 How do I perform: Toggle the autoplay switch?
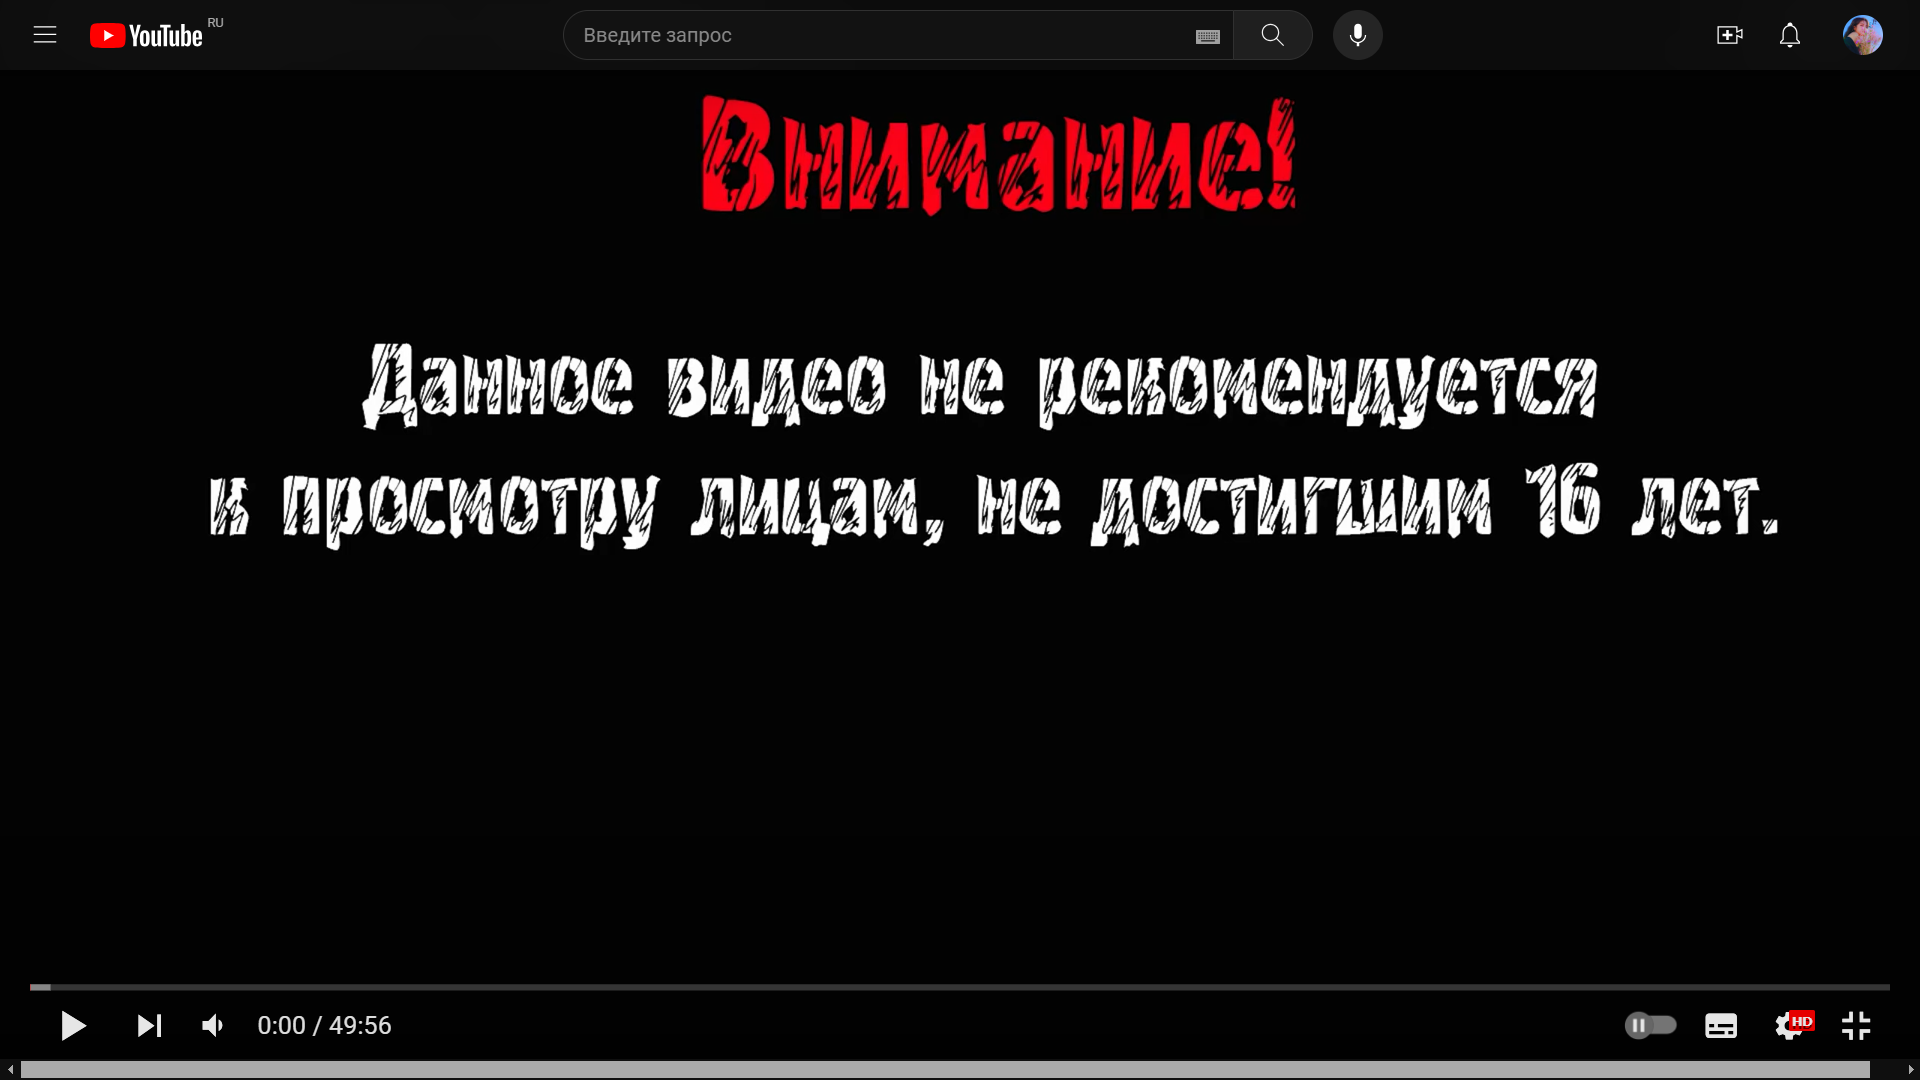1650,1025
